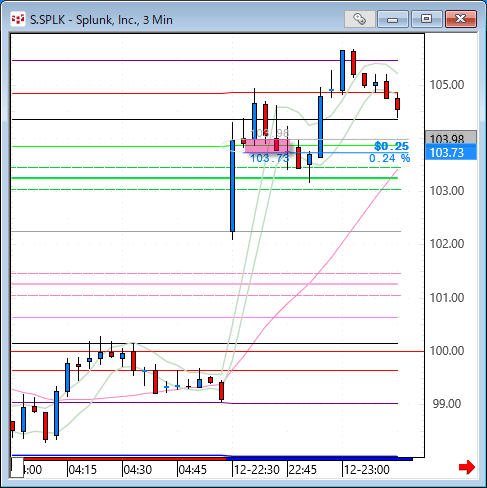Maximize the S.SPLK chart window

pyautogui.click(x=426, y=19)
